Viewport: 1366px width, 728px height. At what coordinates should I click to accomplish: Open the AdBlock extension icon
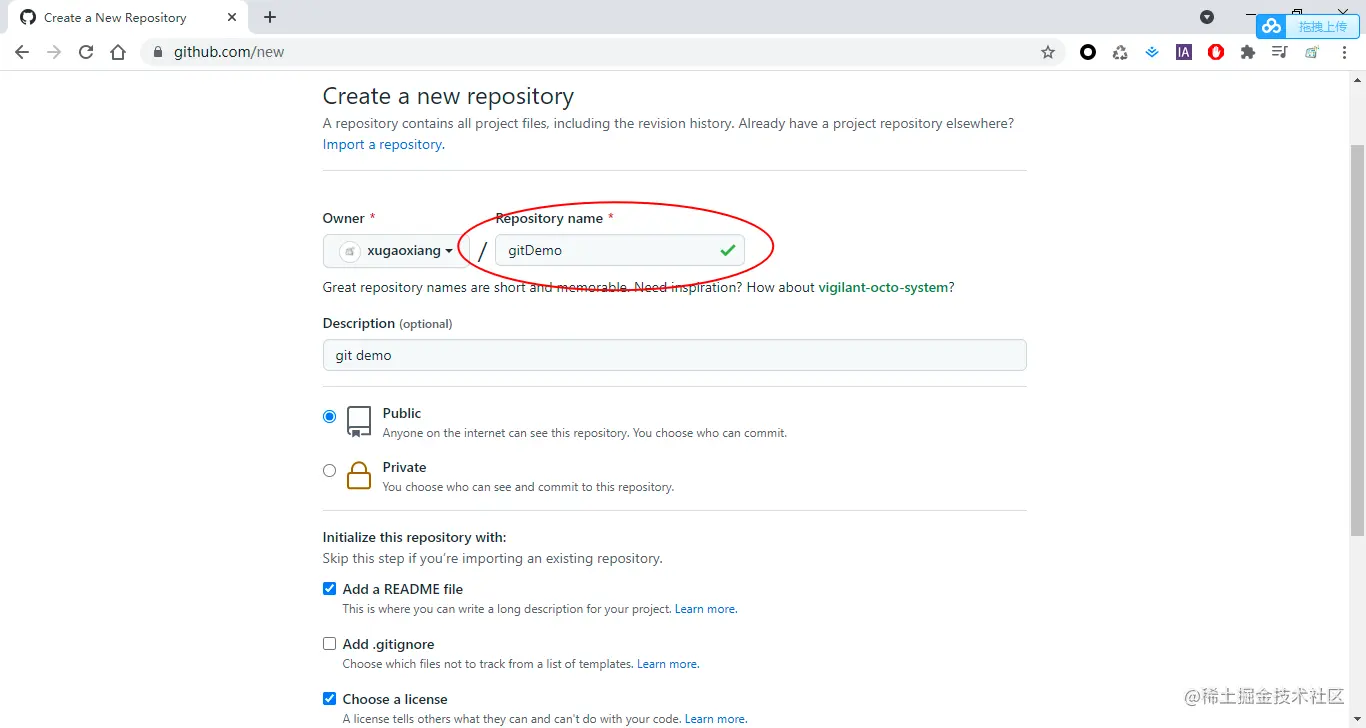click(1216, 52)
